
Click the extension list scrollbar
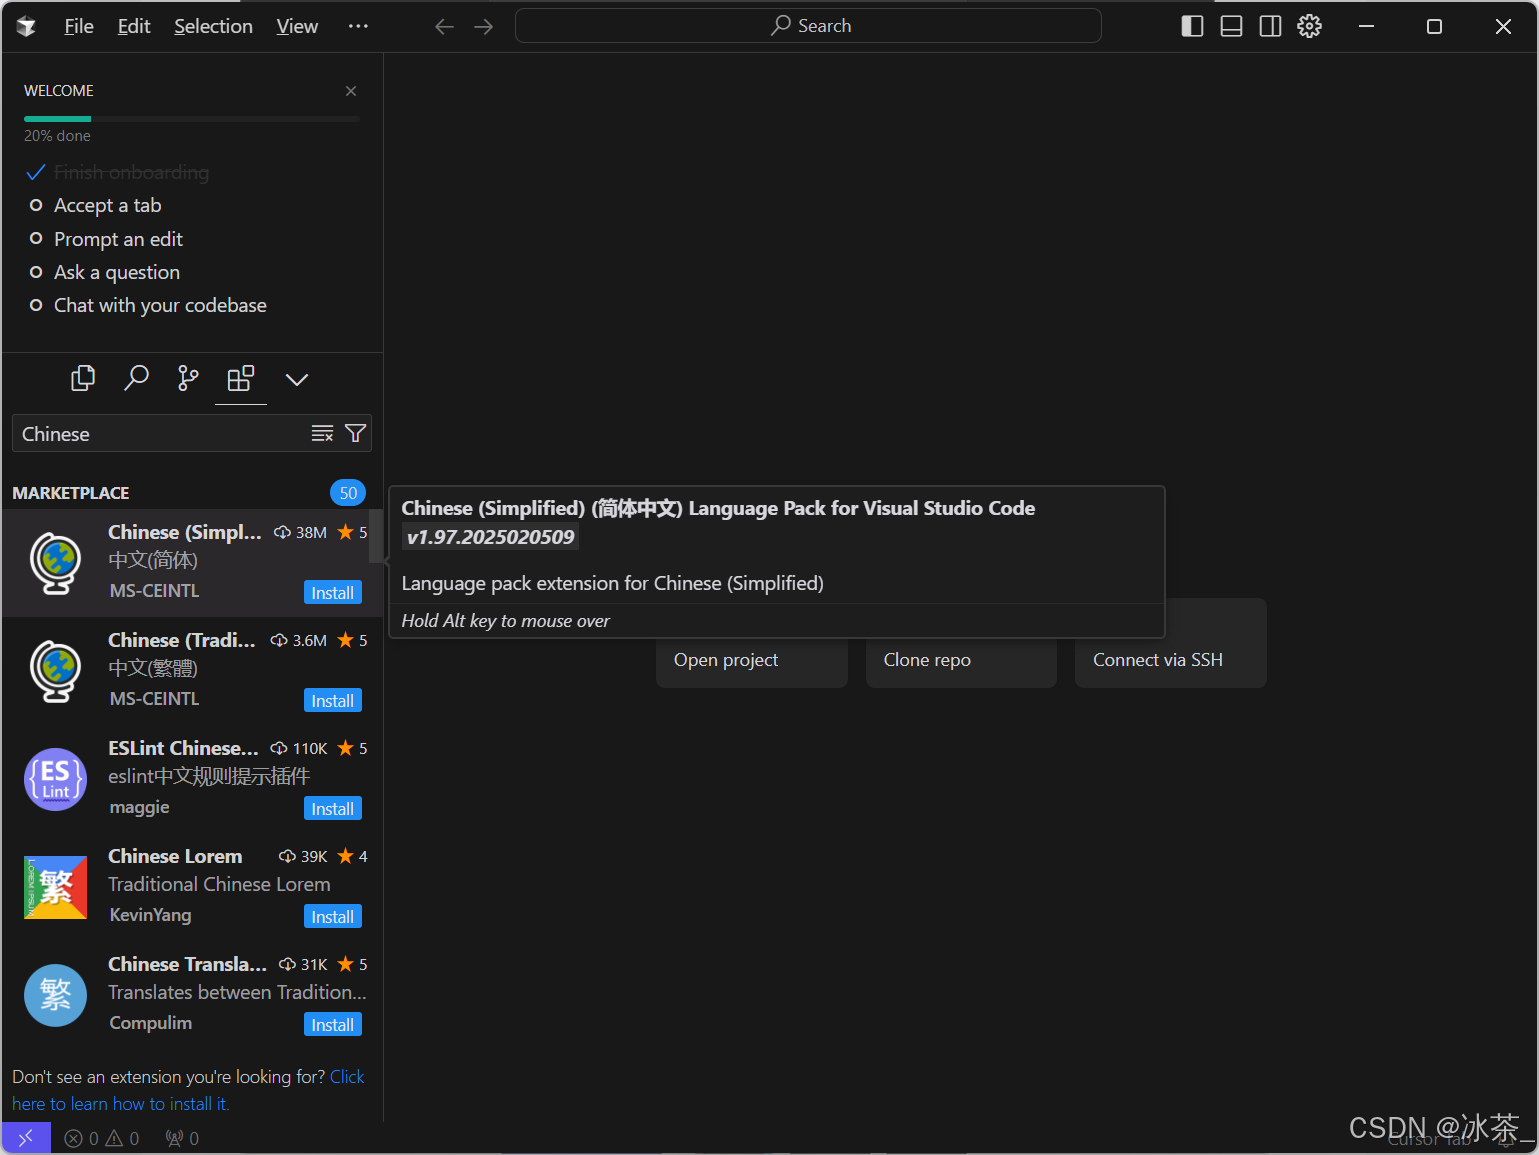pyautogui.click(x=376, y=536)
